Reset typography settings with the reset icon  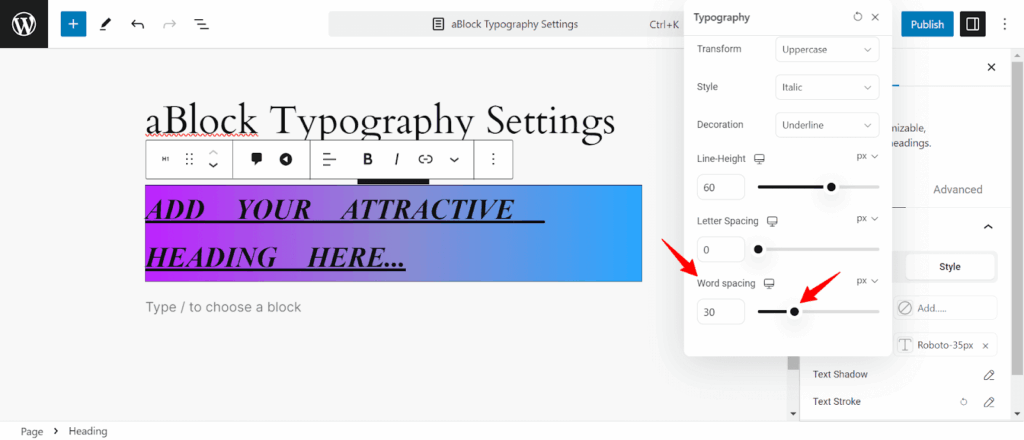pyautogui.click(x=857, y=17)
